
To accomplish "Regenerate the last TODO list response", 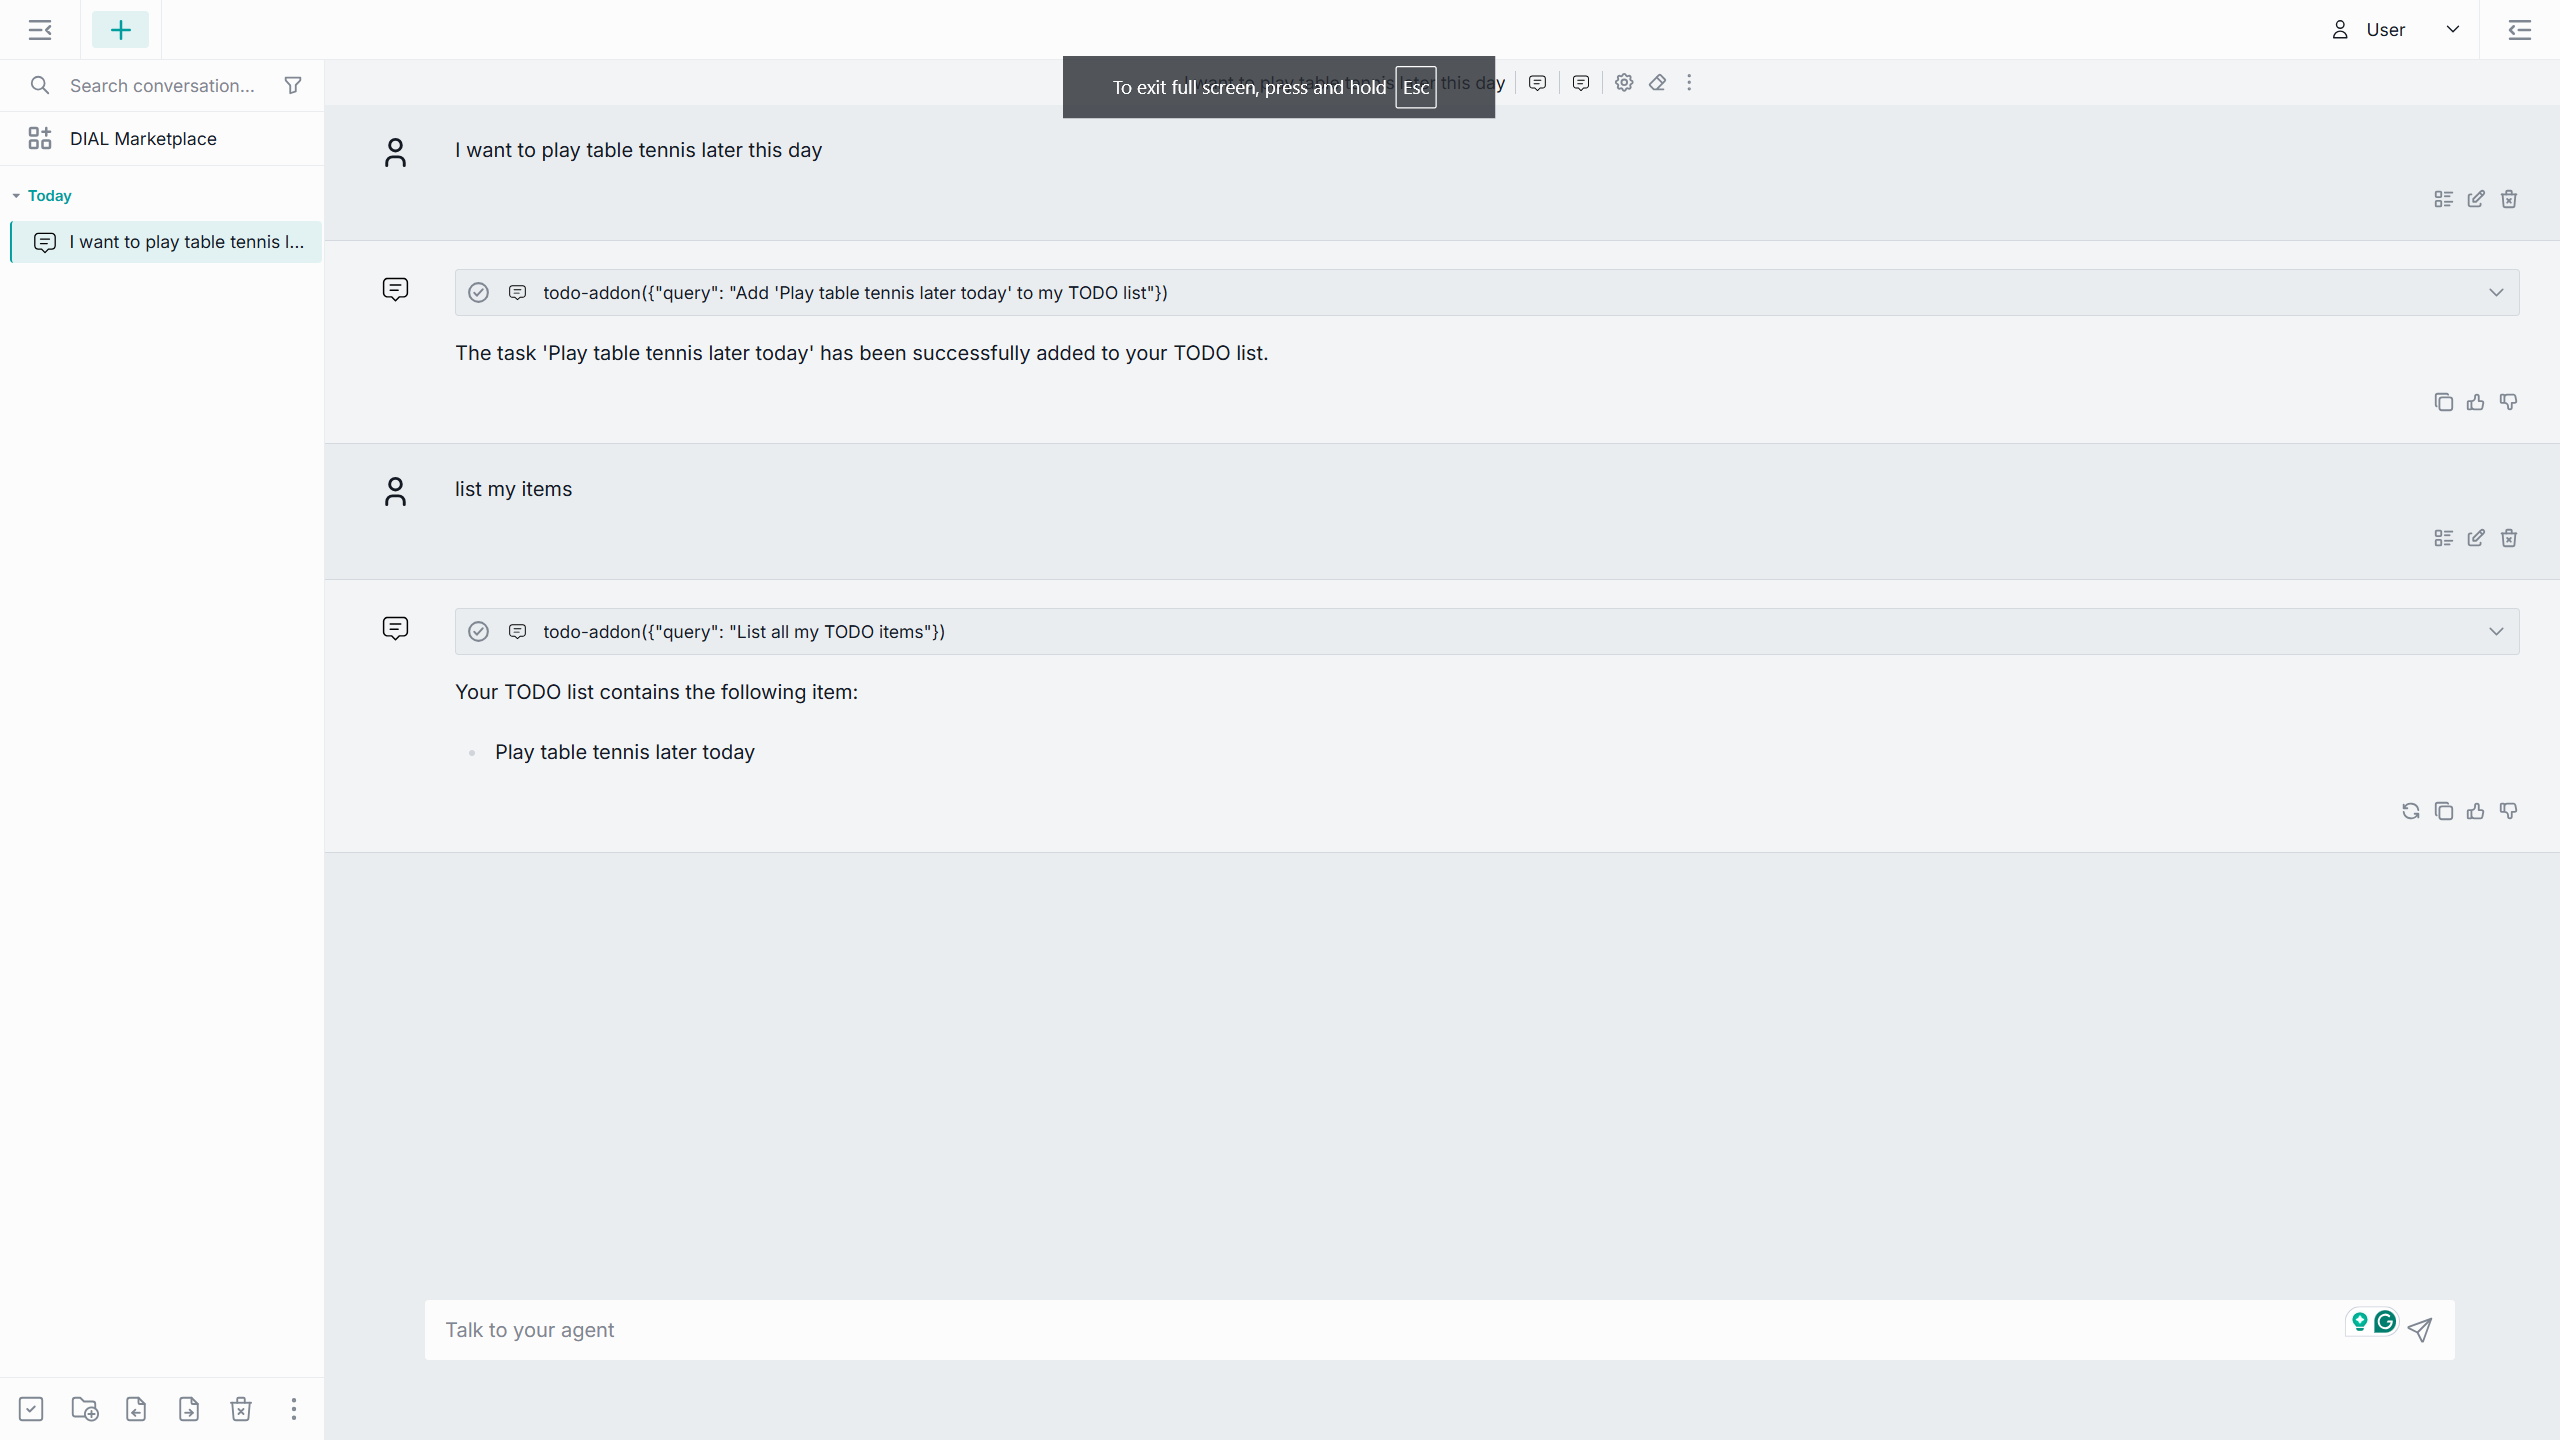I will [x=2411, y=811].
